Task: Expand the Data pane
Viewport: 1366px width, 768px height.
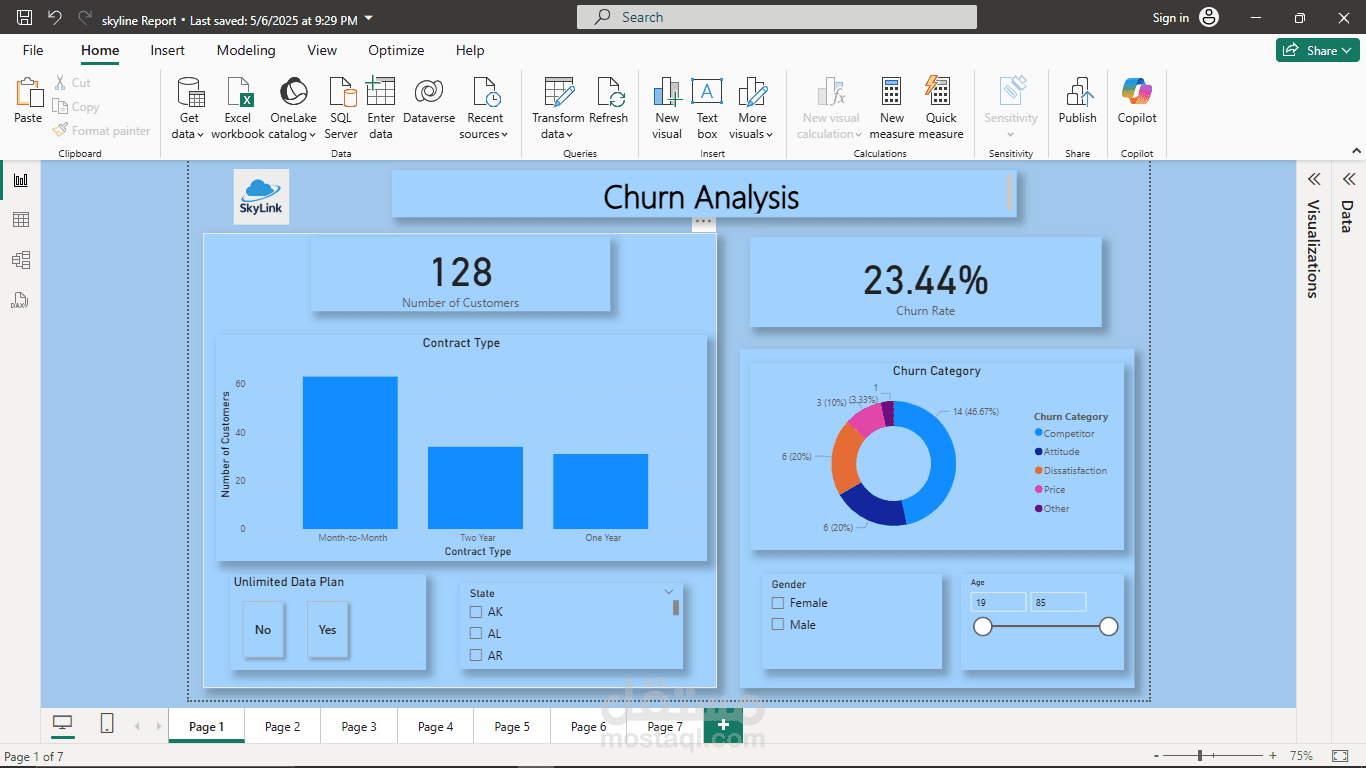Action: (1348, 179)
